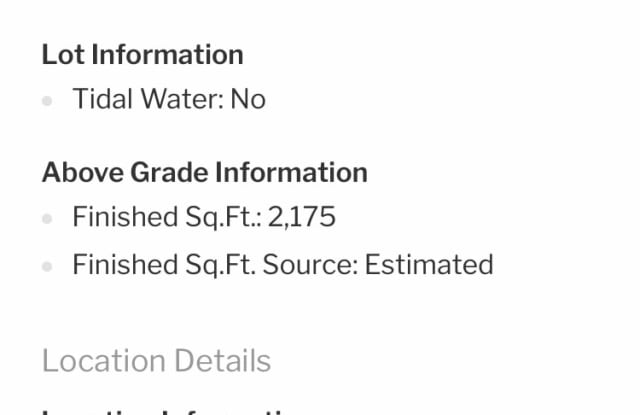Click the word 'Location' in the gray heading
640x415 pixels.
pos(104,361)
